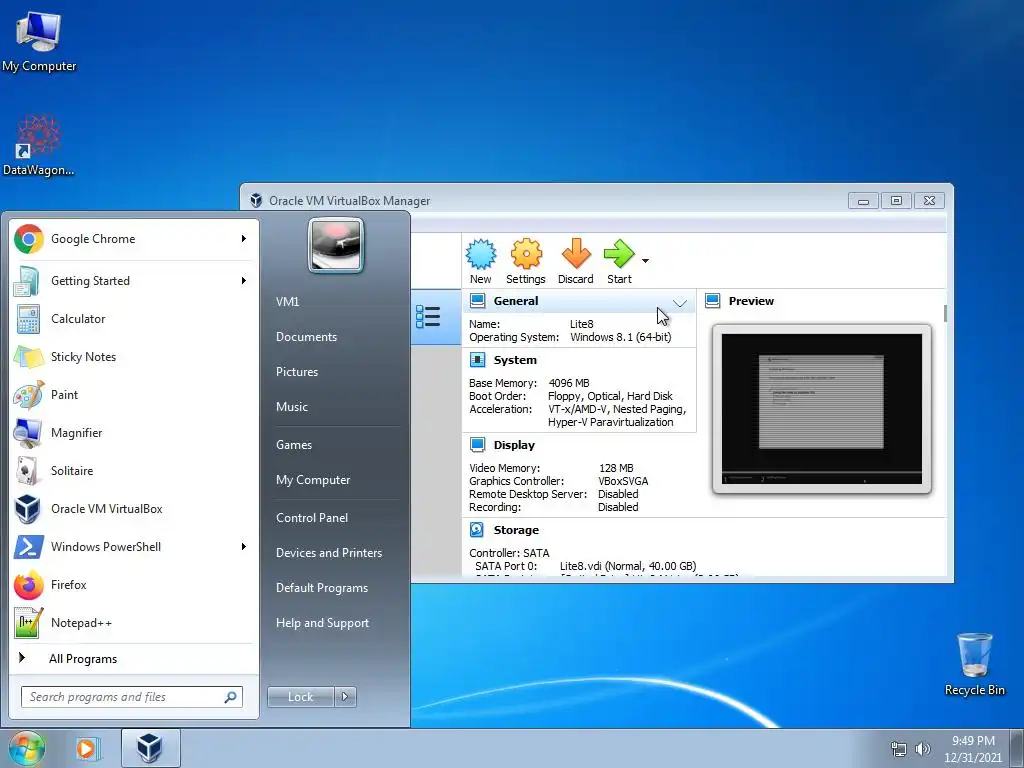Launch Solitaire from Start menu

tap(131, 471)
